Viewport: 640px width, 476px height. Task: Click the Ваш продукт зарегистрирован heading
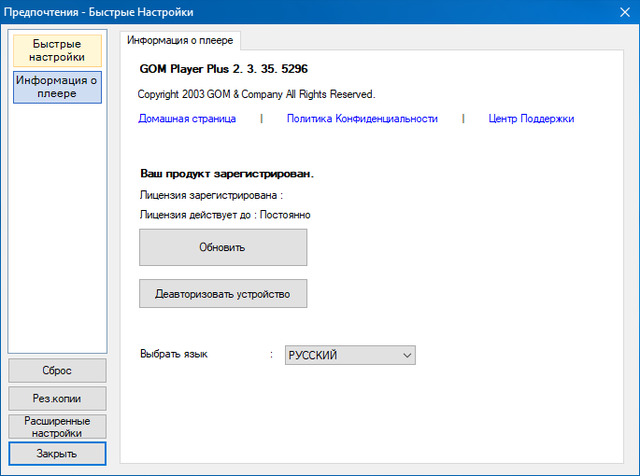(227, 173)
